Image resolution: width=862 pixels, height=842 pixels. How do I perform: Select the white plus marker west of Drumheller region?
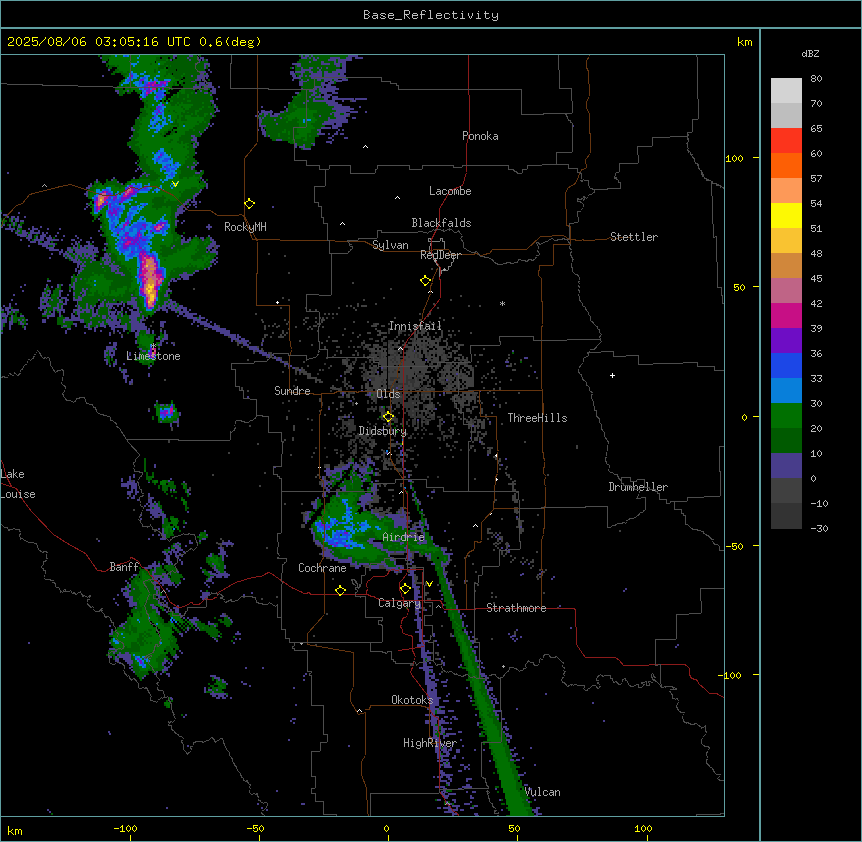click(612, 375)
